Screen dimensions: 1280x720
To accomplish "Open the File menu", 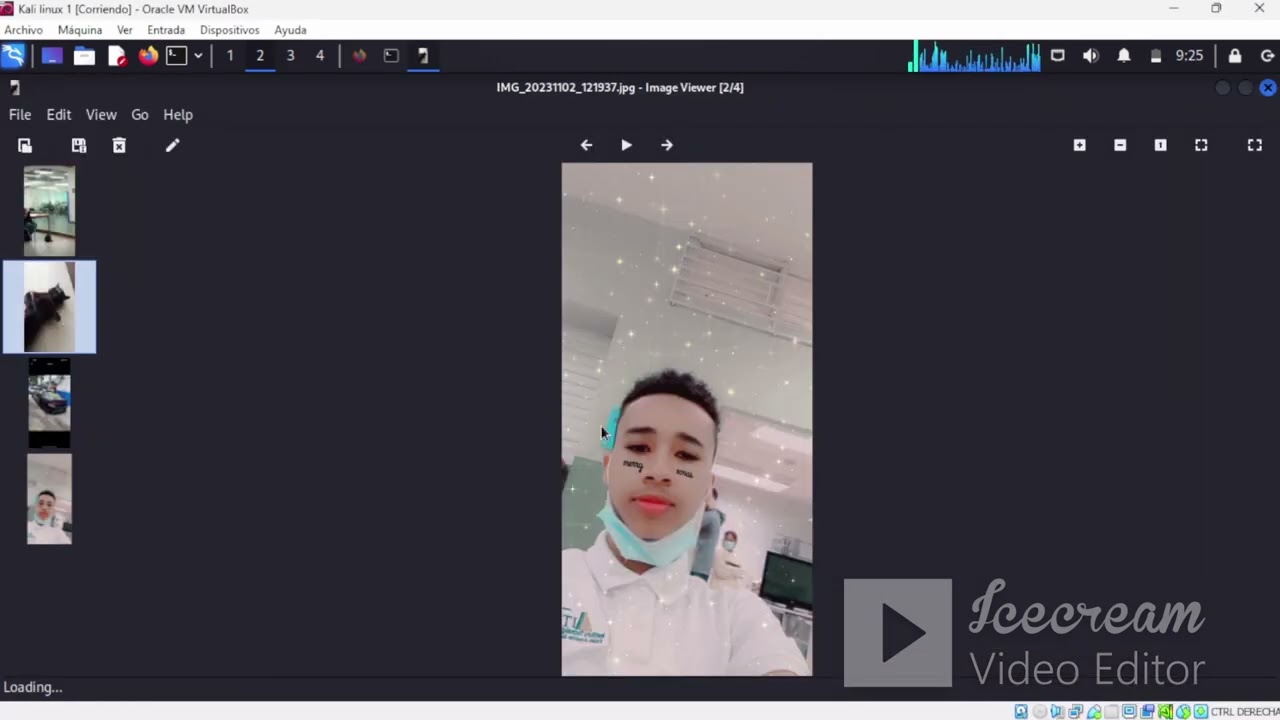I will [20, 115].
